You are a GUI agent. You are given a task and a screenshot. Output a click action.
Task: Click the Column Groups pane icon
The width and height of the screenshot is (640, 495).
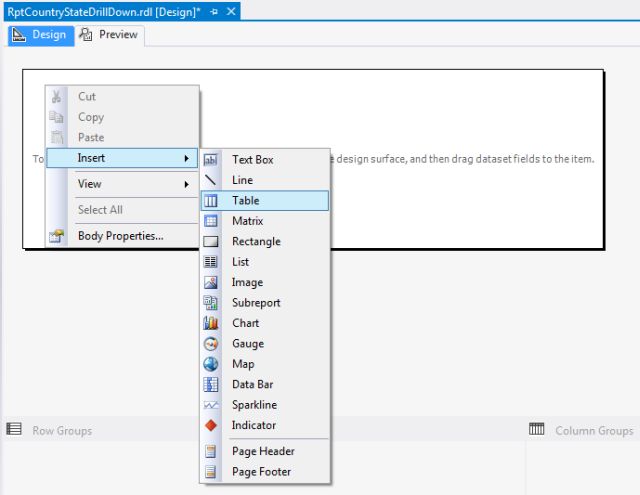point(536,429)
